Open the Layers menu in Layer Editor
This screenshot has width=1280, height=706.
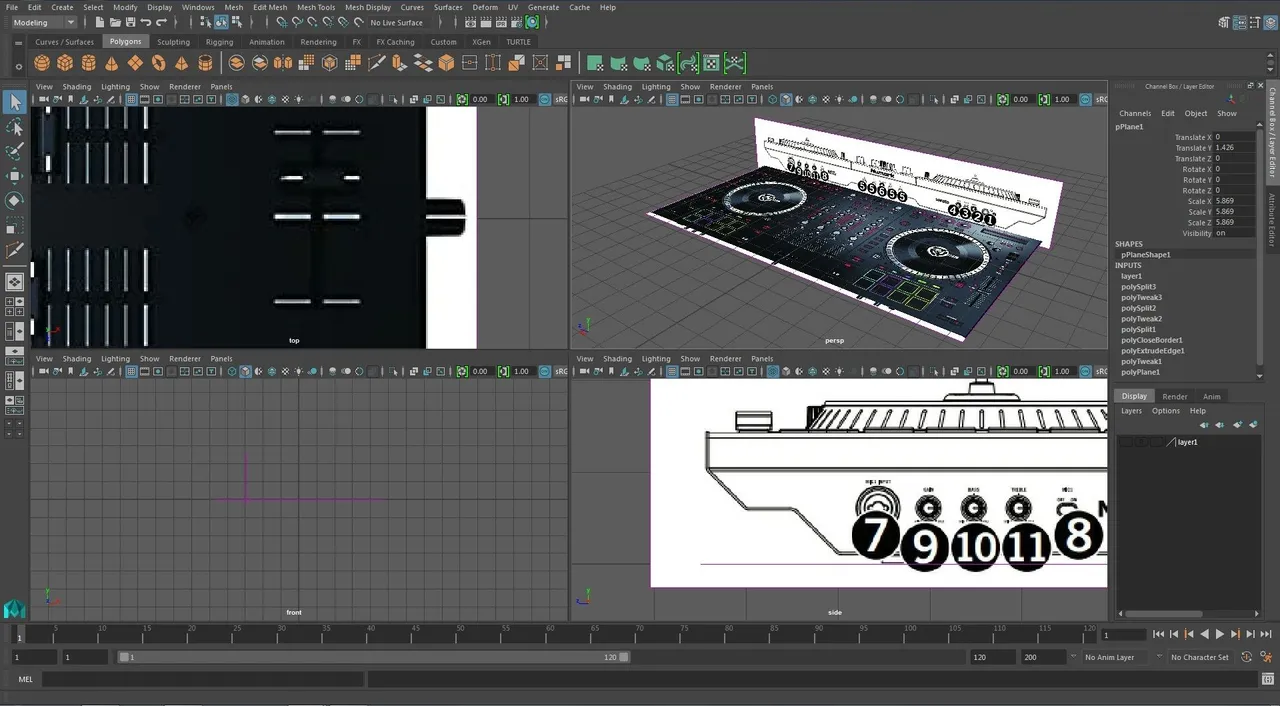tap(1131, 411)
